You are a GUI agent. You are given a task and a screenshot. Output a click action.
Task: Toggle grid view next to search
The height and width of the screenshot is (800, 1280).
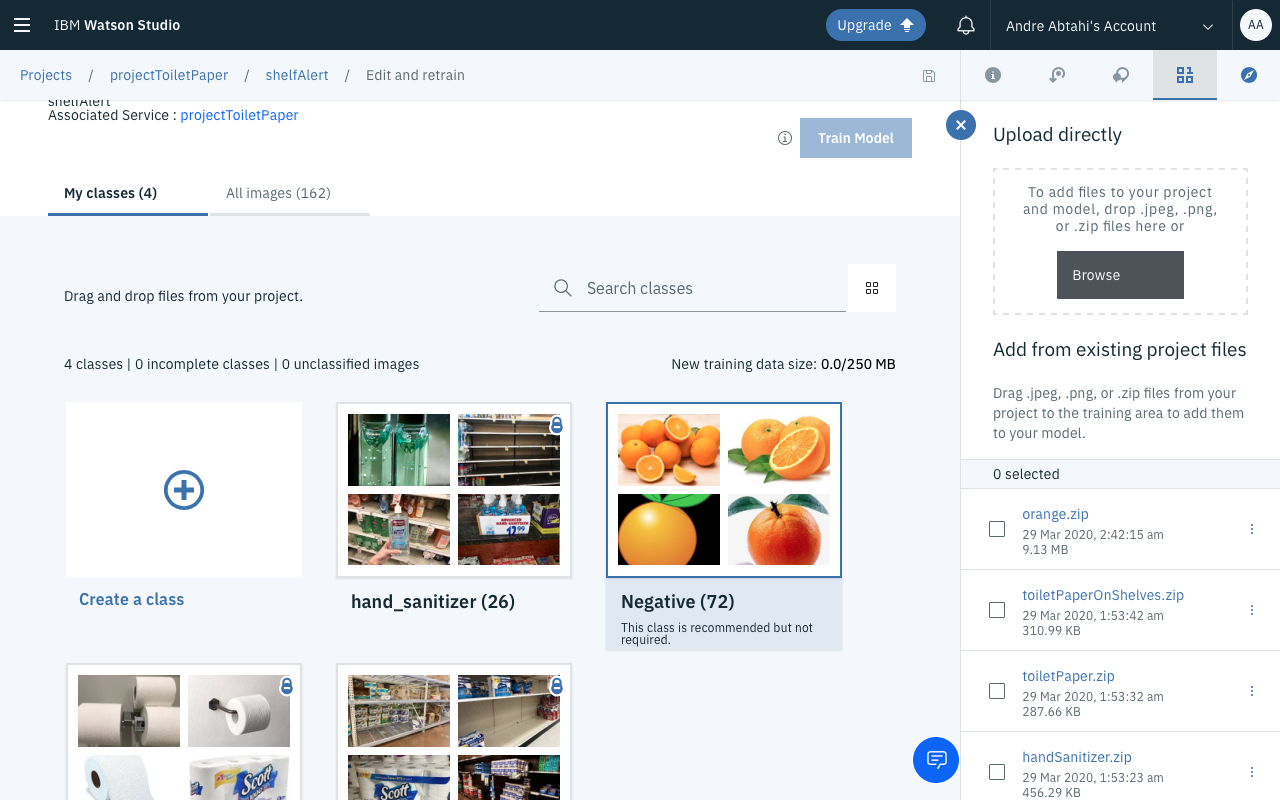tap(872, 288)
